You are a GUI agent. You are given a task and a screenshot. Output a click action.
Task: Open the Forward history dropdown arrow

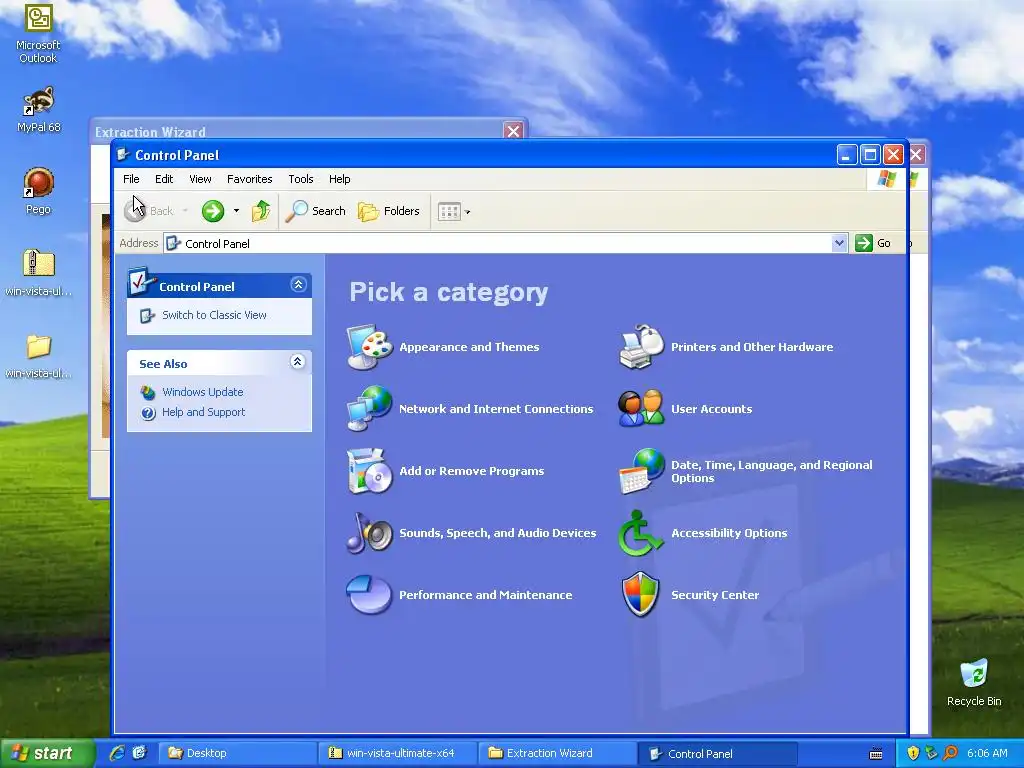236,211
